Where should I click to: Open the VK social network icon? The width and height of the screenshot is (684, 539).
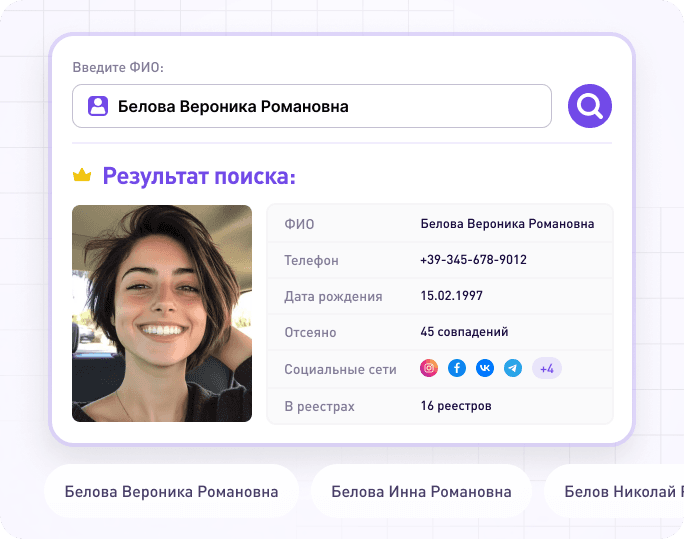click(x=485, y=369)
